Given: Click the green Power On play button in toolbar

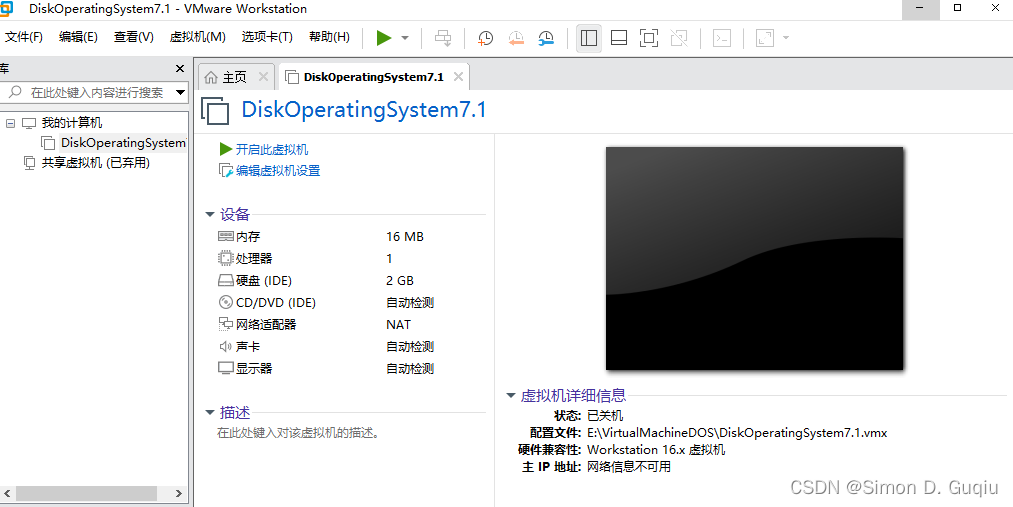Looking at the screenshot, I should 384,38.
